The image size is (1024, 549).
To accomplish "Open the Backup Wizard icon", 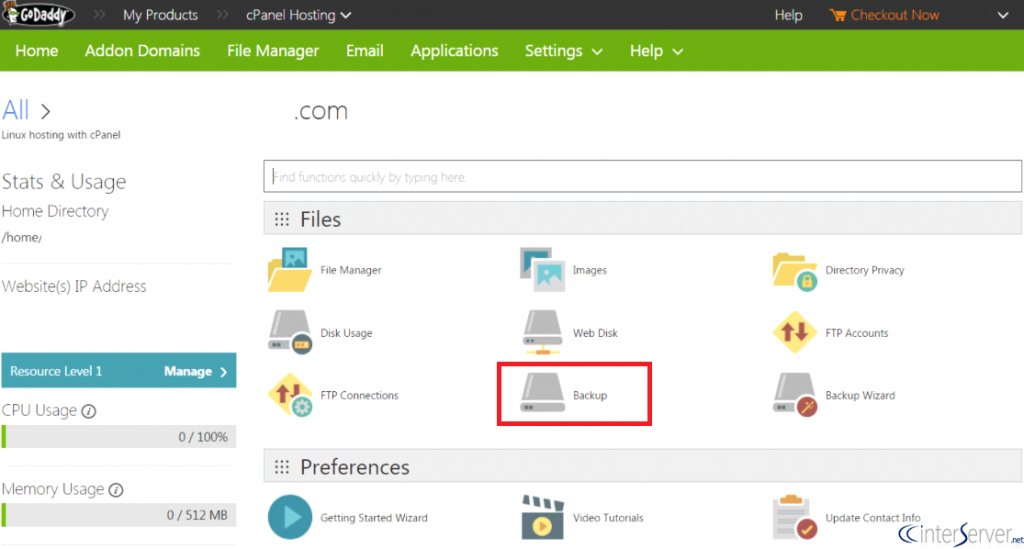I will point(795,395).
